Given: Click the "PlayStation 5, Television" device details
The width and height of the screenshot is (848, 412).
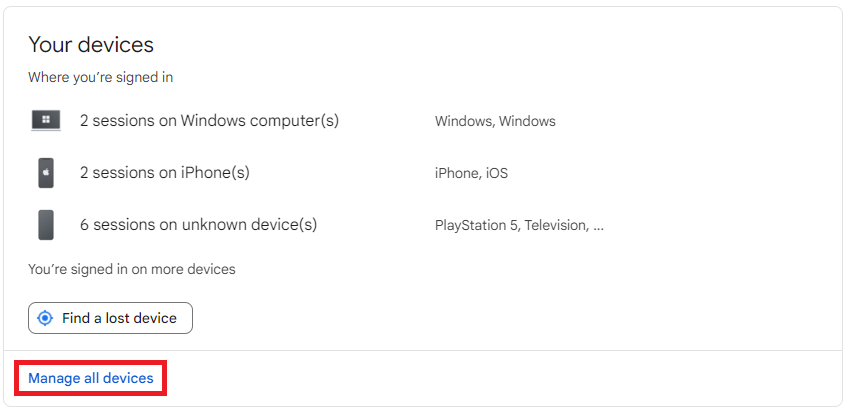Looking at the screenshot, I should [512, 225].
